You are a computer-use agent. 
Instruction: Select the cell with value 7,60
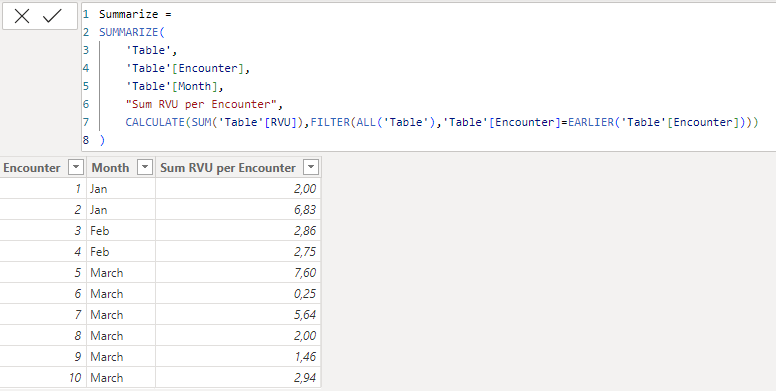point(239,273)
